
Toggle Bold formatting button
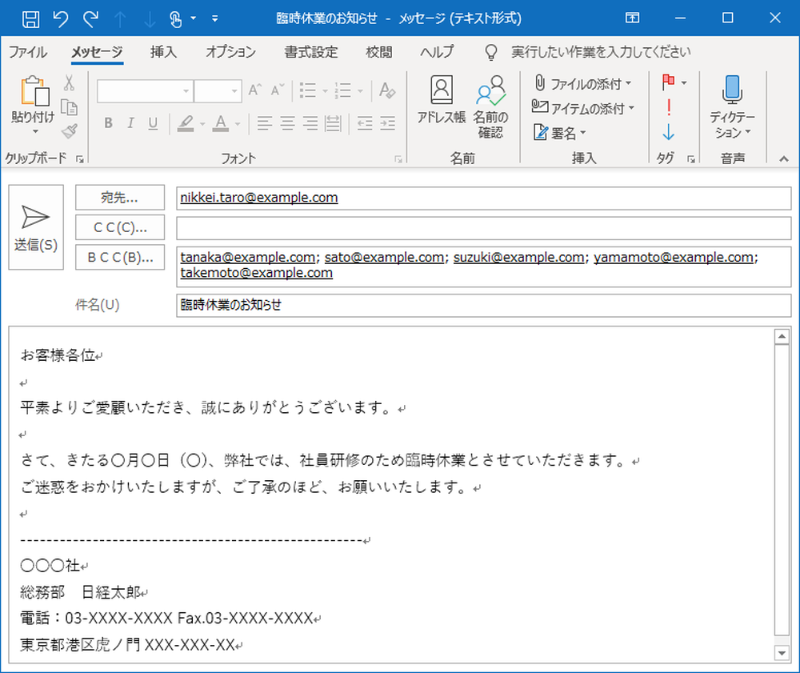coord(106,124)
